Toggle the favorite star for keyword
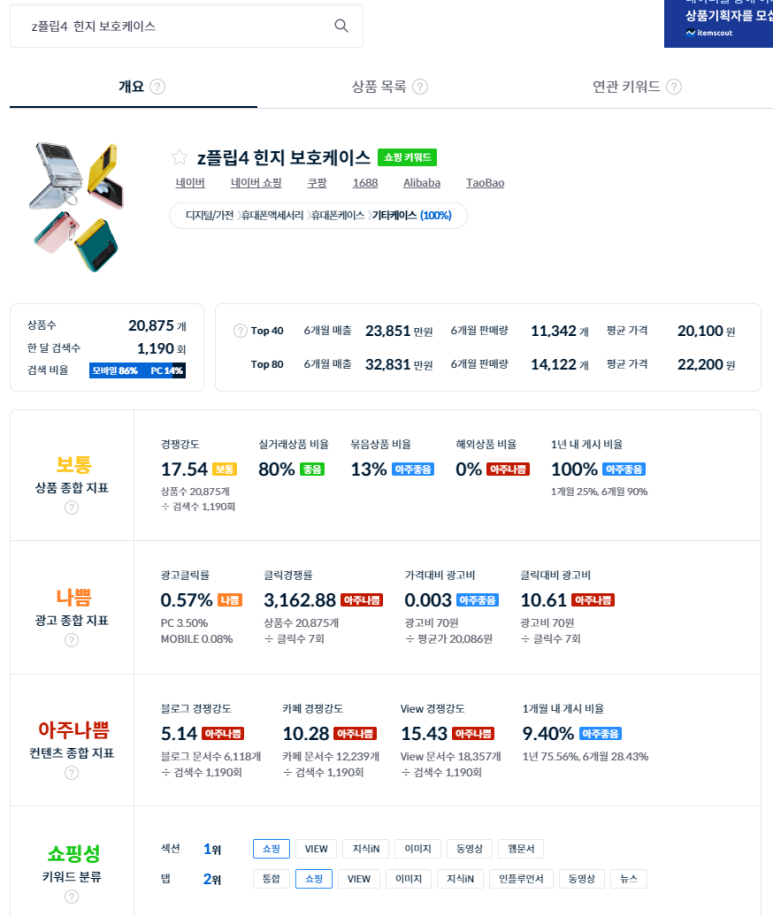Image resolution: width=773 pixels, height=916 pixels. 179,157
